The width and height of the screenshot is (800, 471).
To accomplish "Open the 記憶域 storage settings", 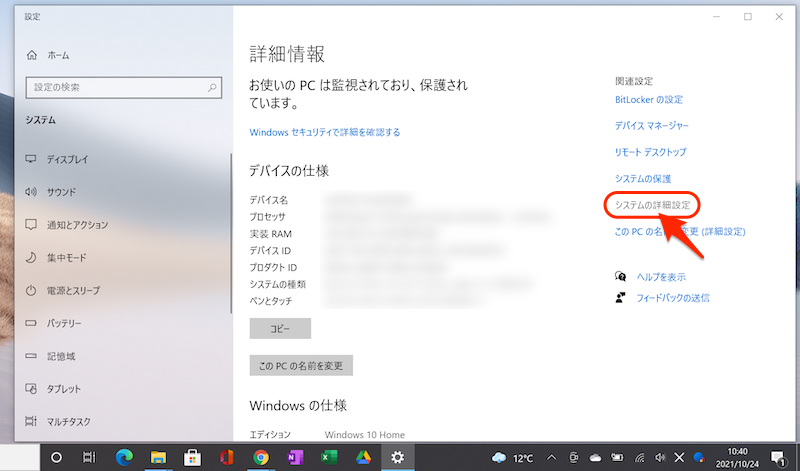I will (x=60, y=356).
